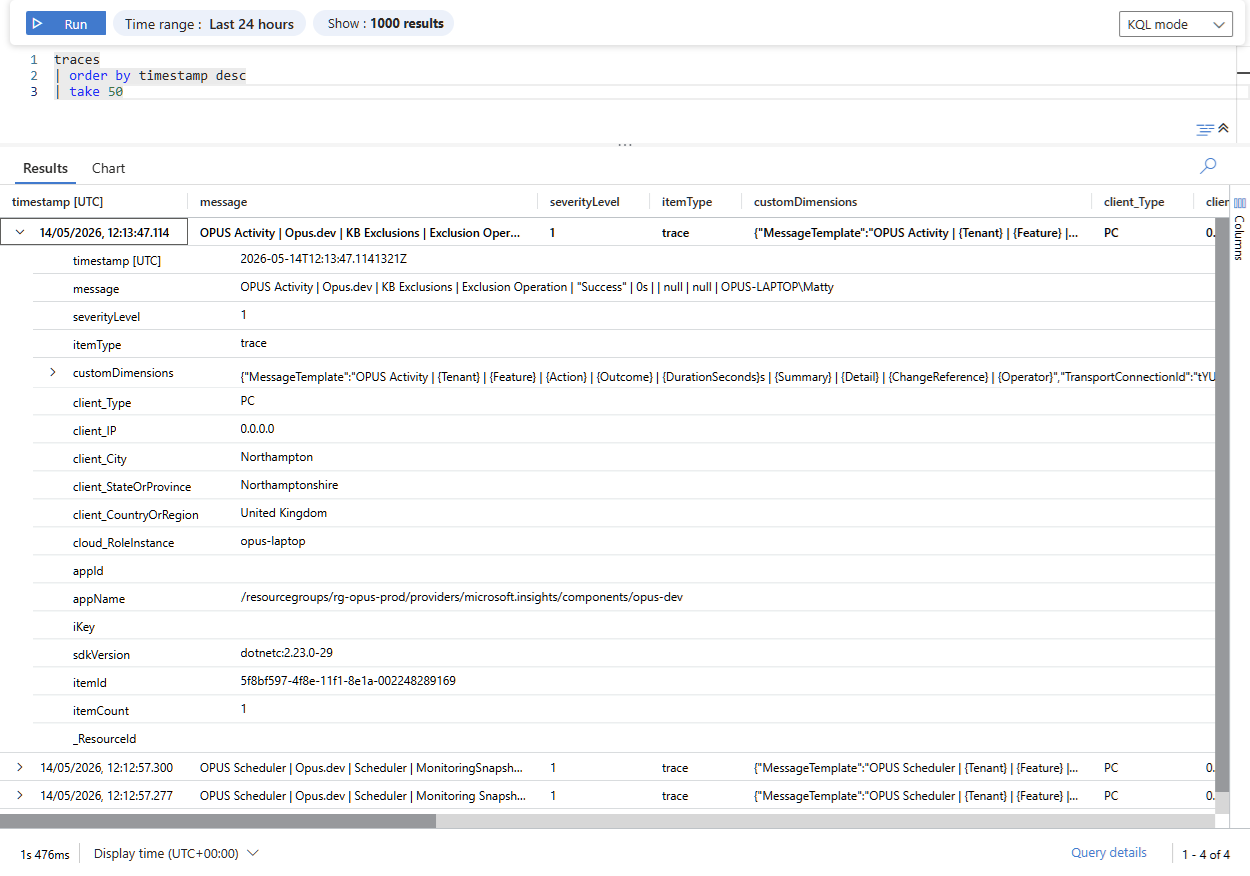Click the itemCount field label

101,710
